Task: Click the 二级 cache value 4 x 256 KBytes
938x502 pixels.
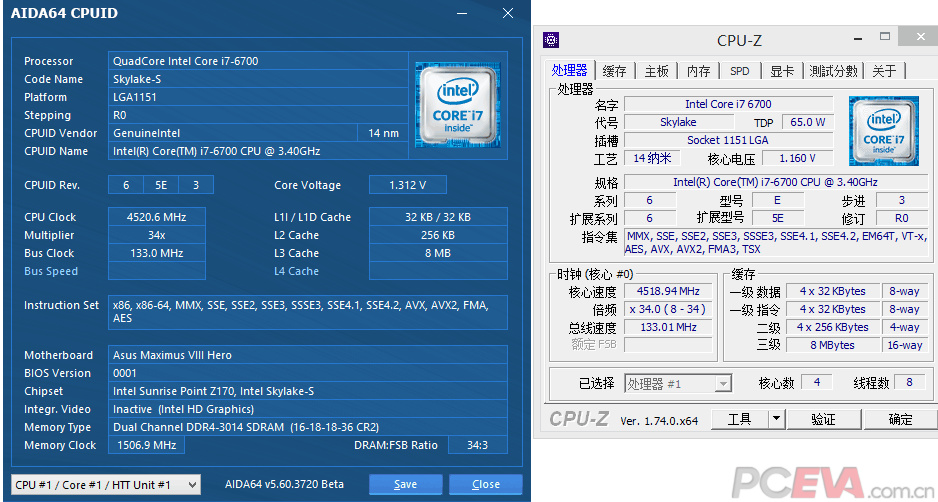Action: 832,327
